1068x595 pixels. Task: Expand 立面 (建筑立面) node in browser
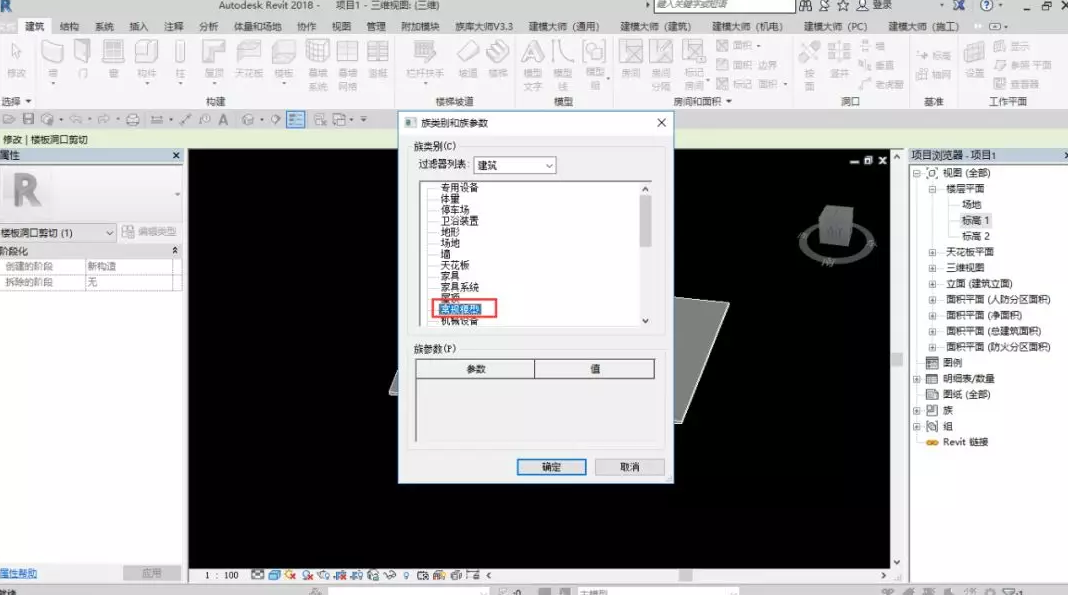[x=932, y=284]
